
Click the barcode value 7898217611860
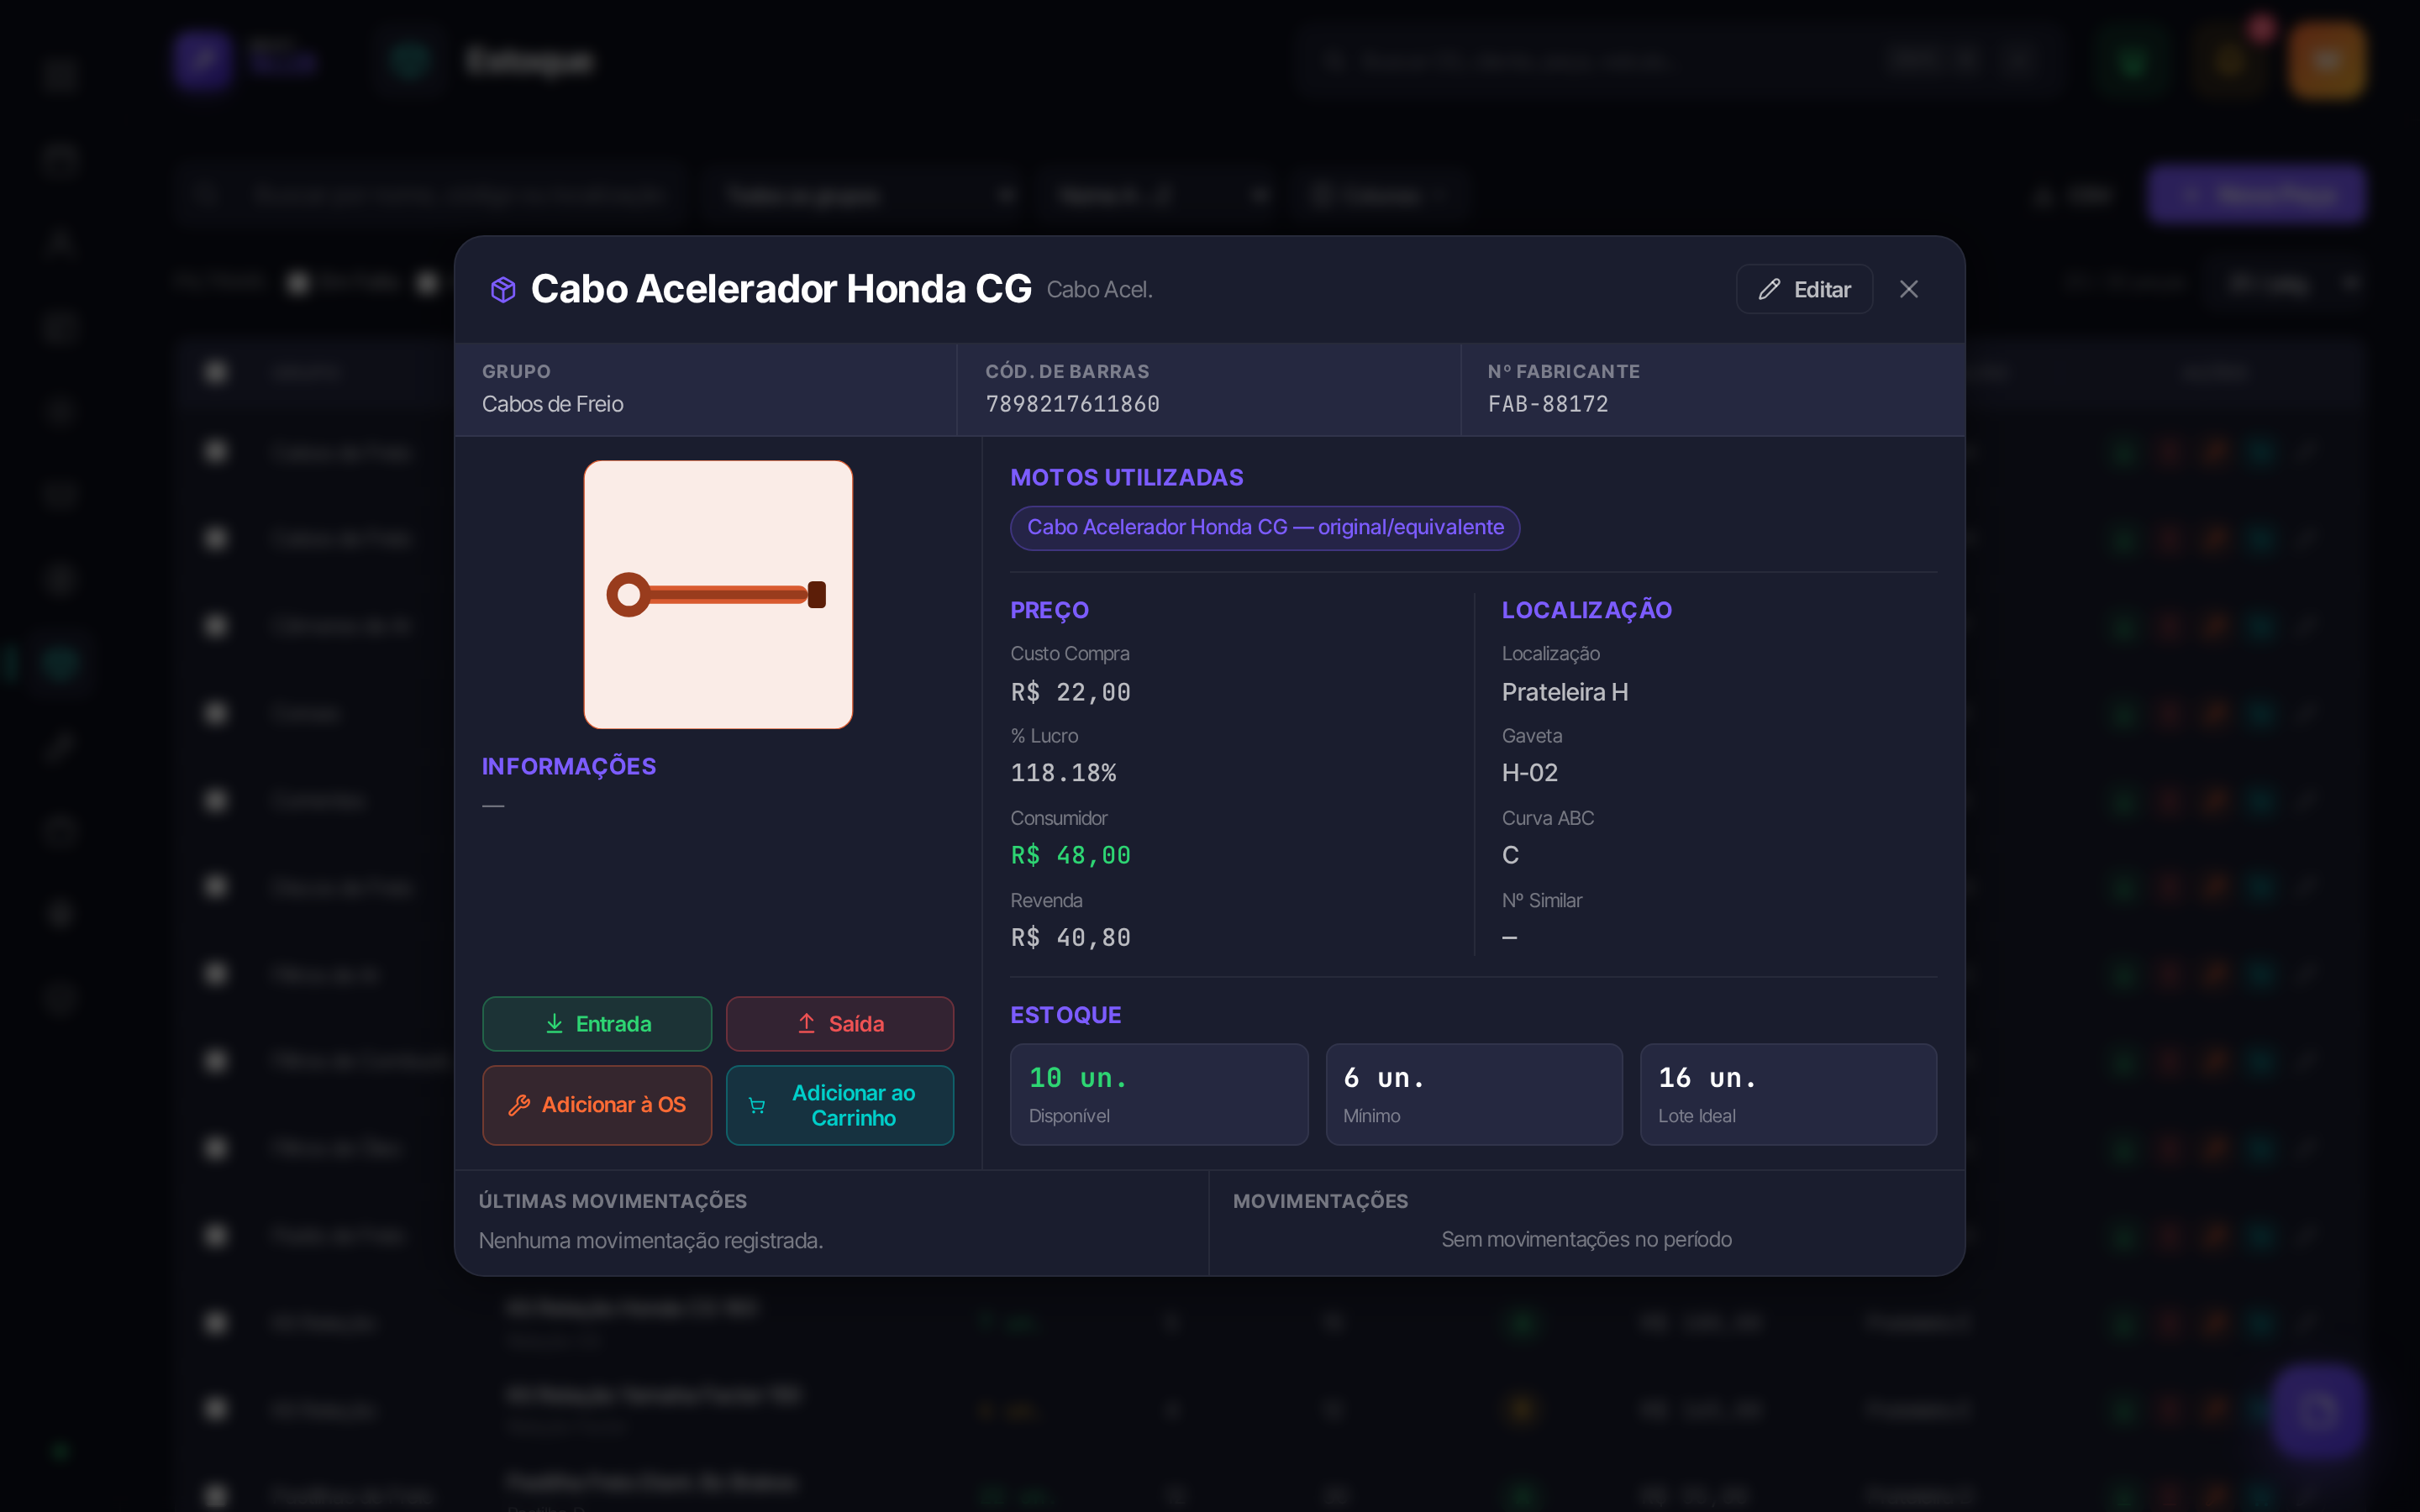point(1072,404)
